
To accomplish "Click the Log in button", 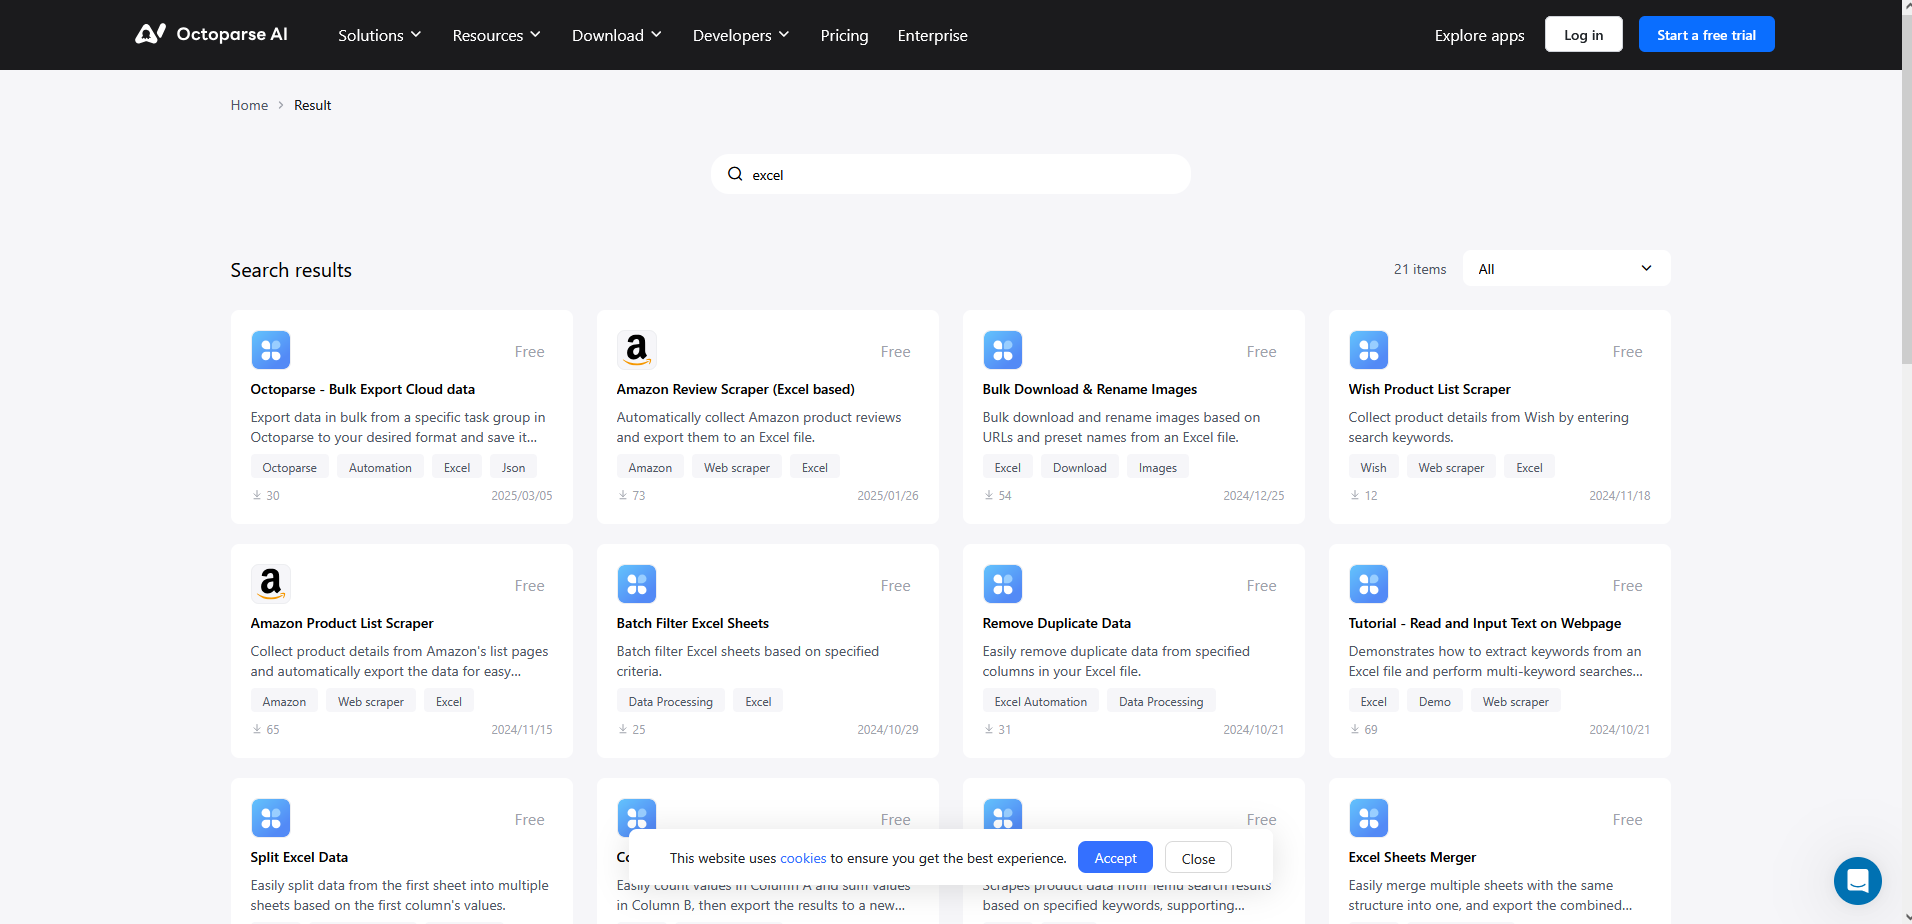I will [1583, 34].
